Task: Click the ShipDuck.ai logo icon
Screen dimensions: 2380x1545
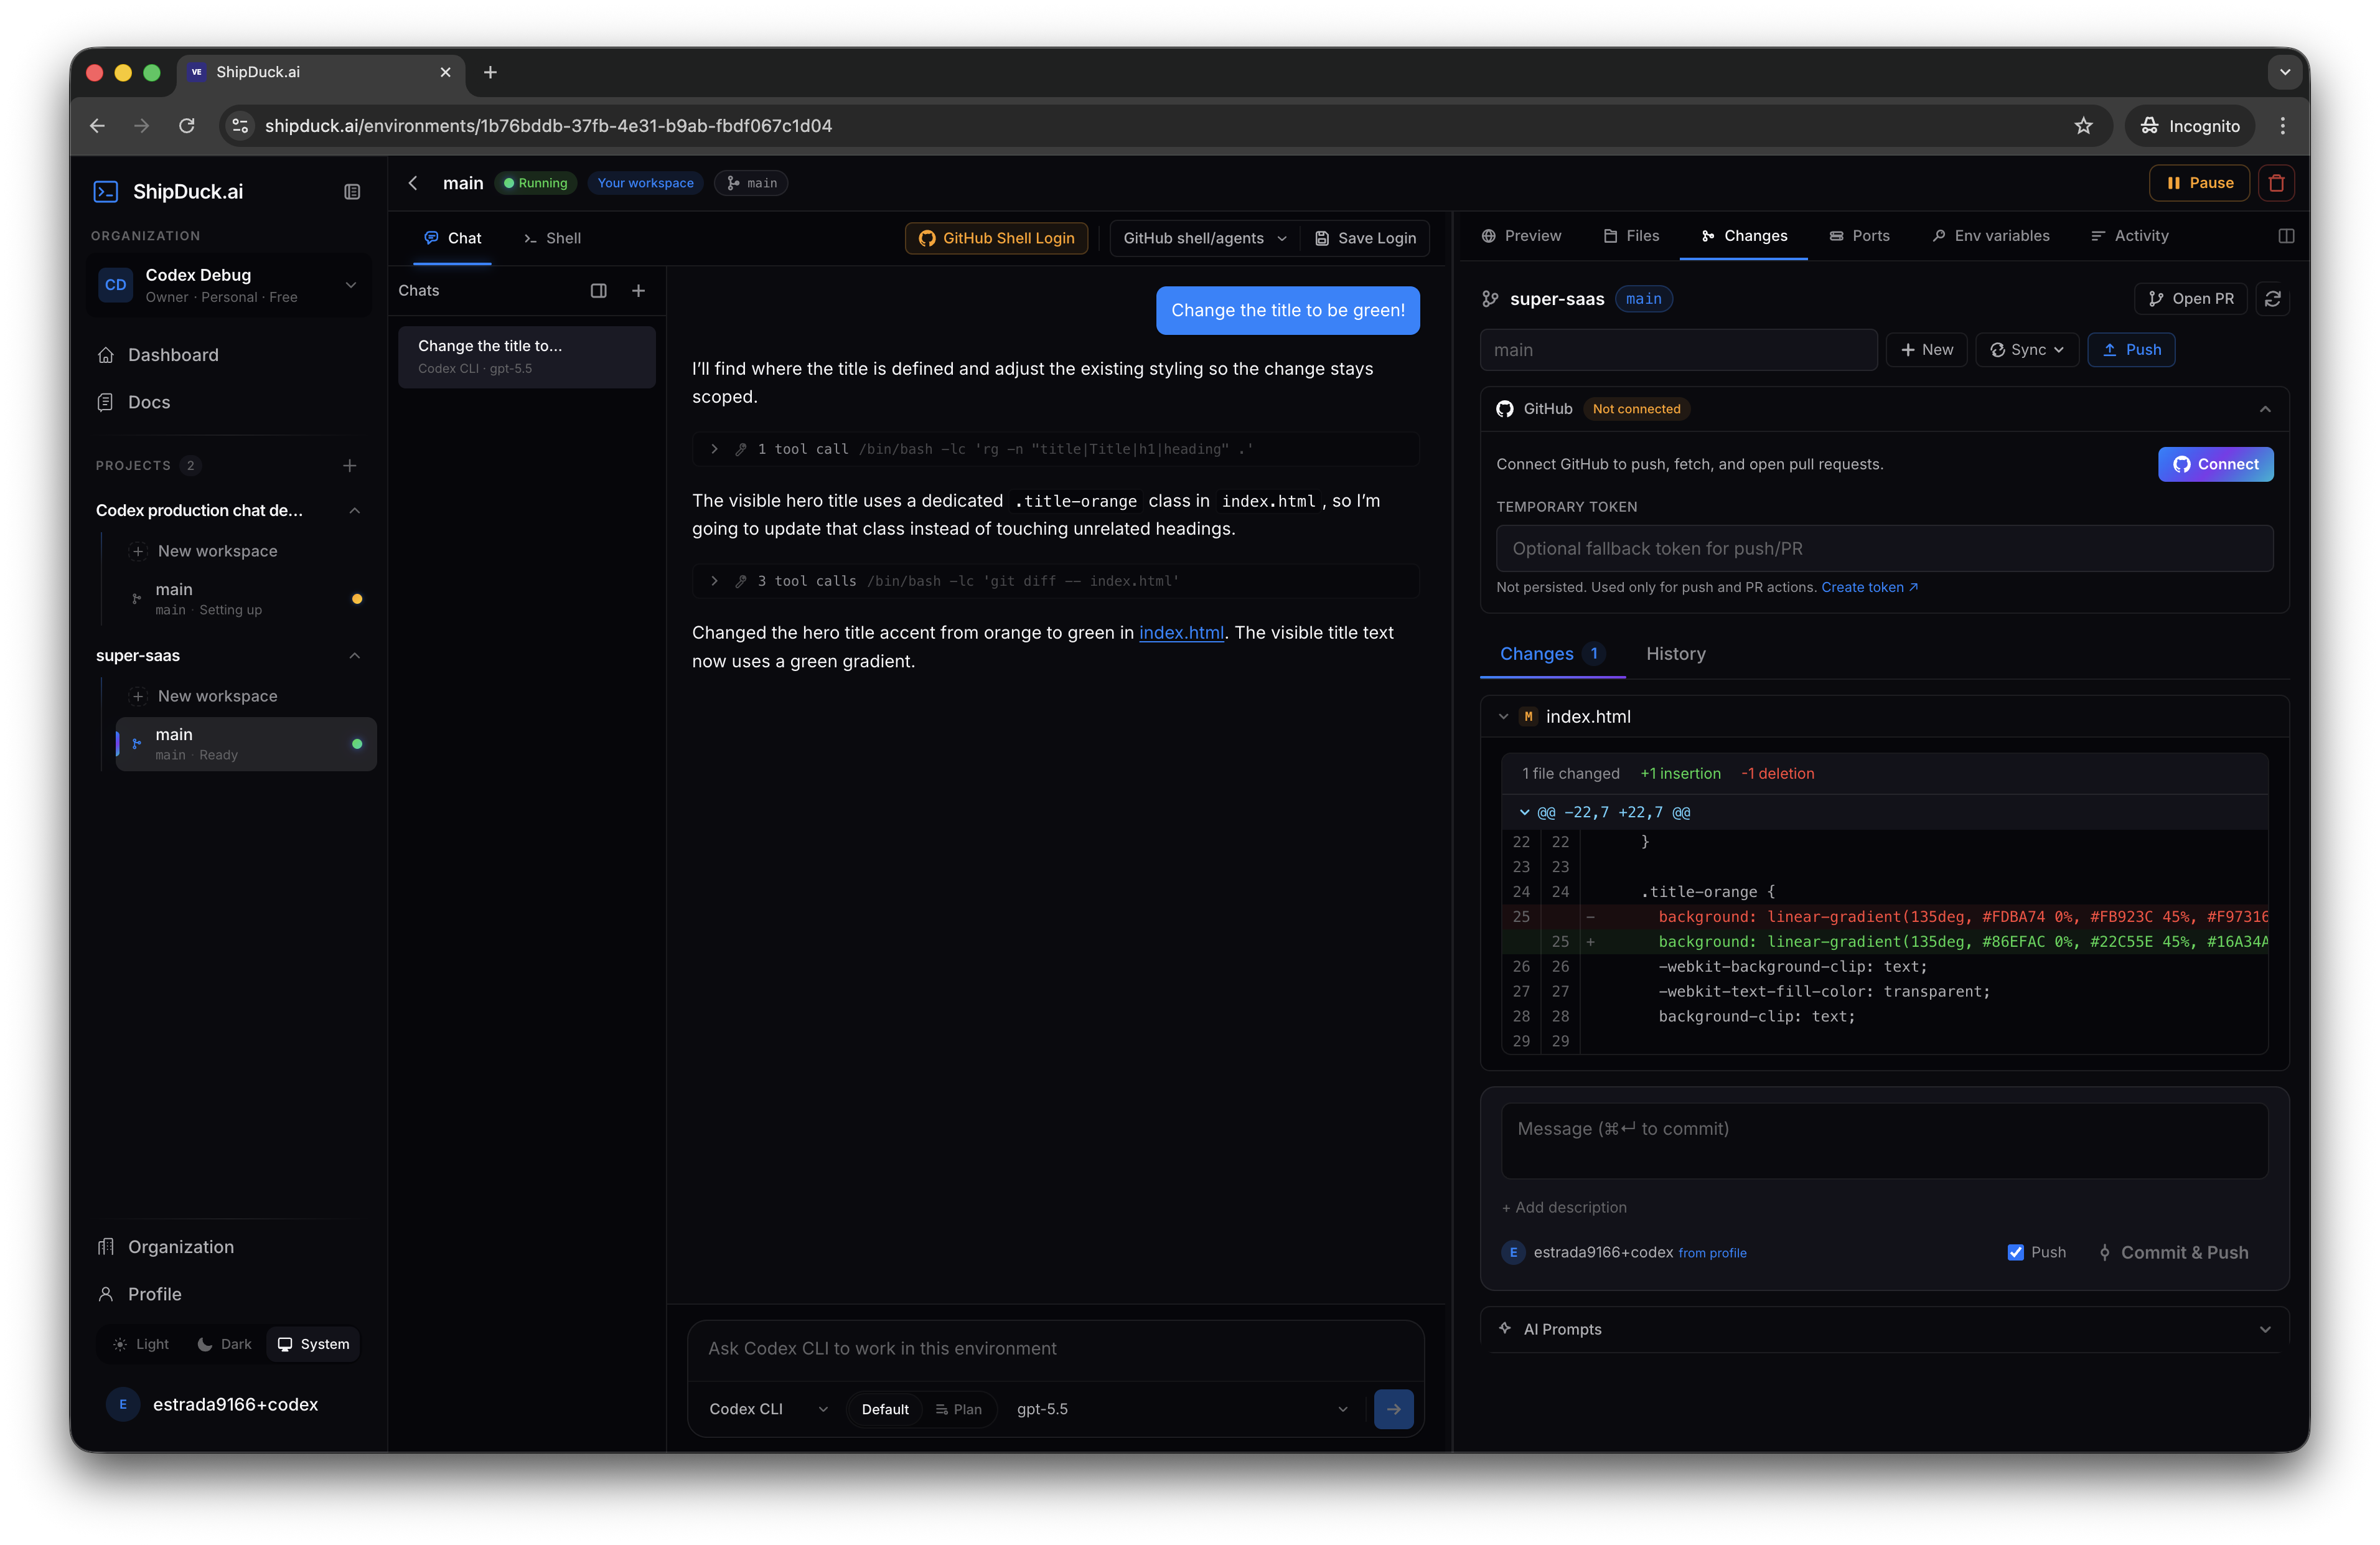Action: [106, 191]
